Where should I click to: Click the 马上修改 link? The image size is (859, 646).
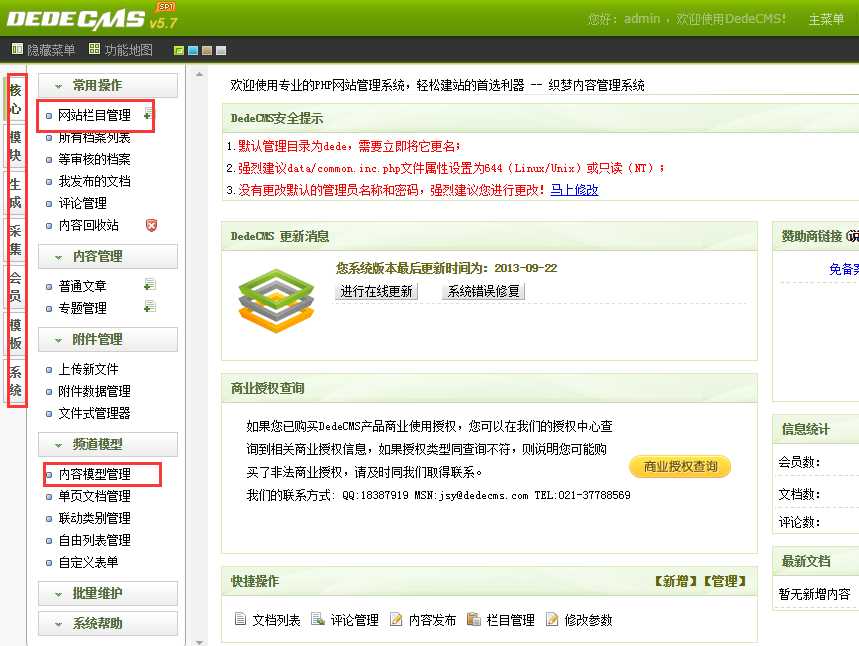coord(574,190)
